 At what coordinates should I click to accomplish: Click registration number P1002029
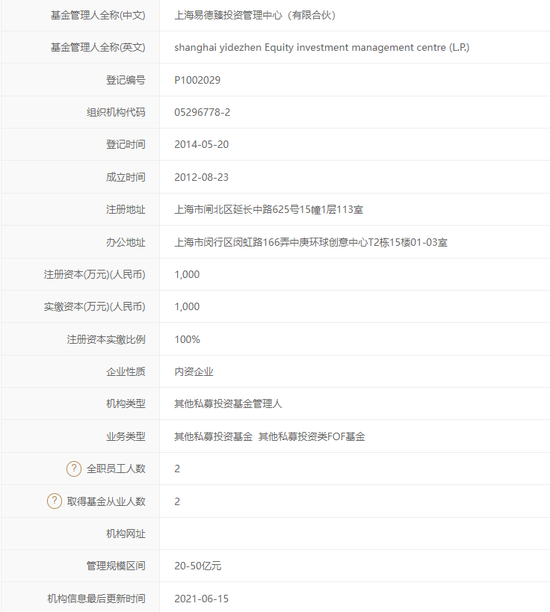coord(197,80)
